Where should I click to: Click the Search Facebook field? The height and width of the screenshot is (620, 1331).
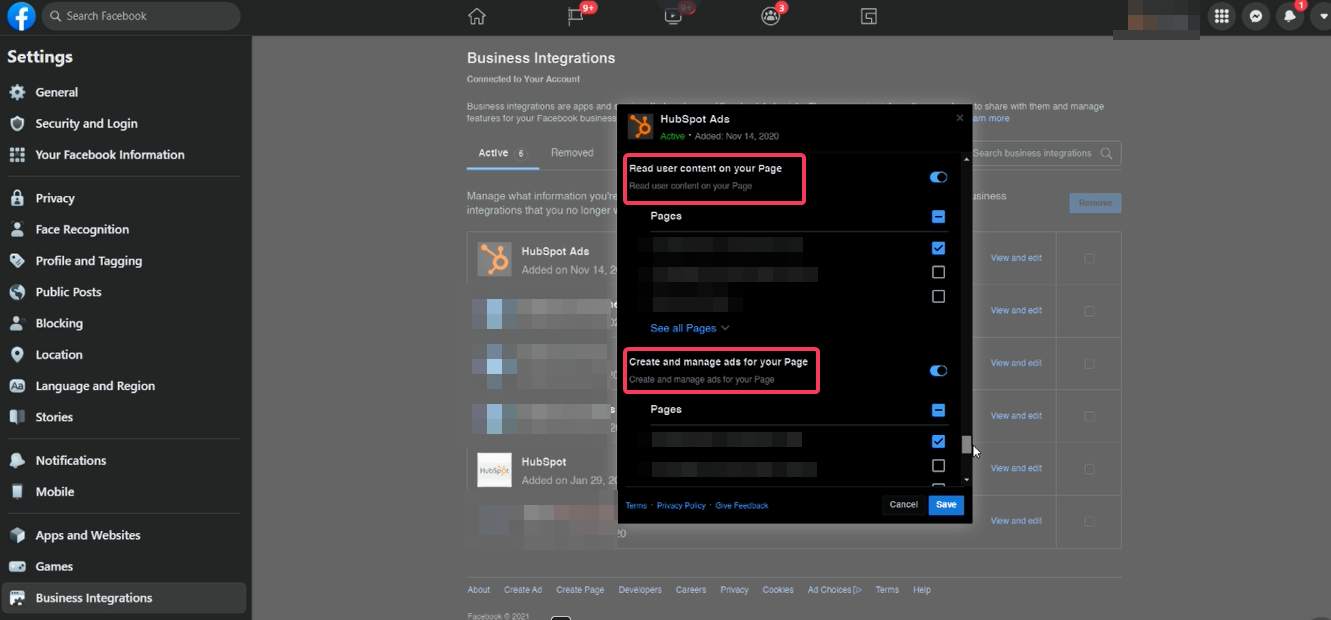click(x=141, y=16)
